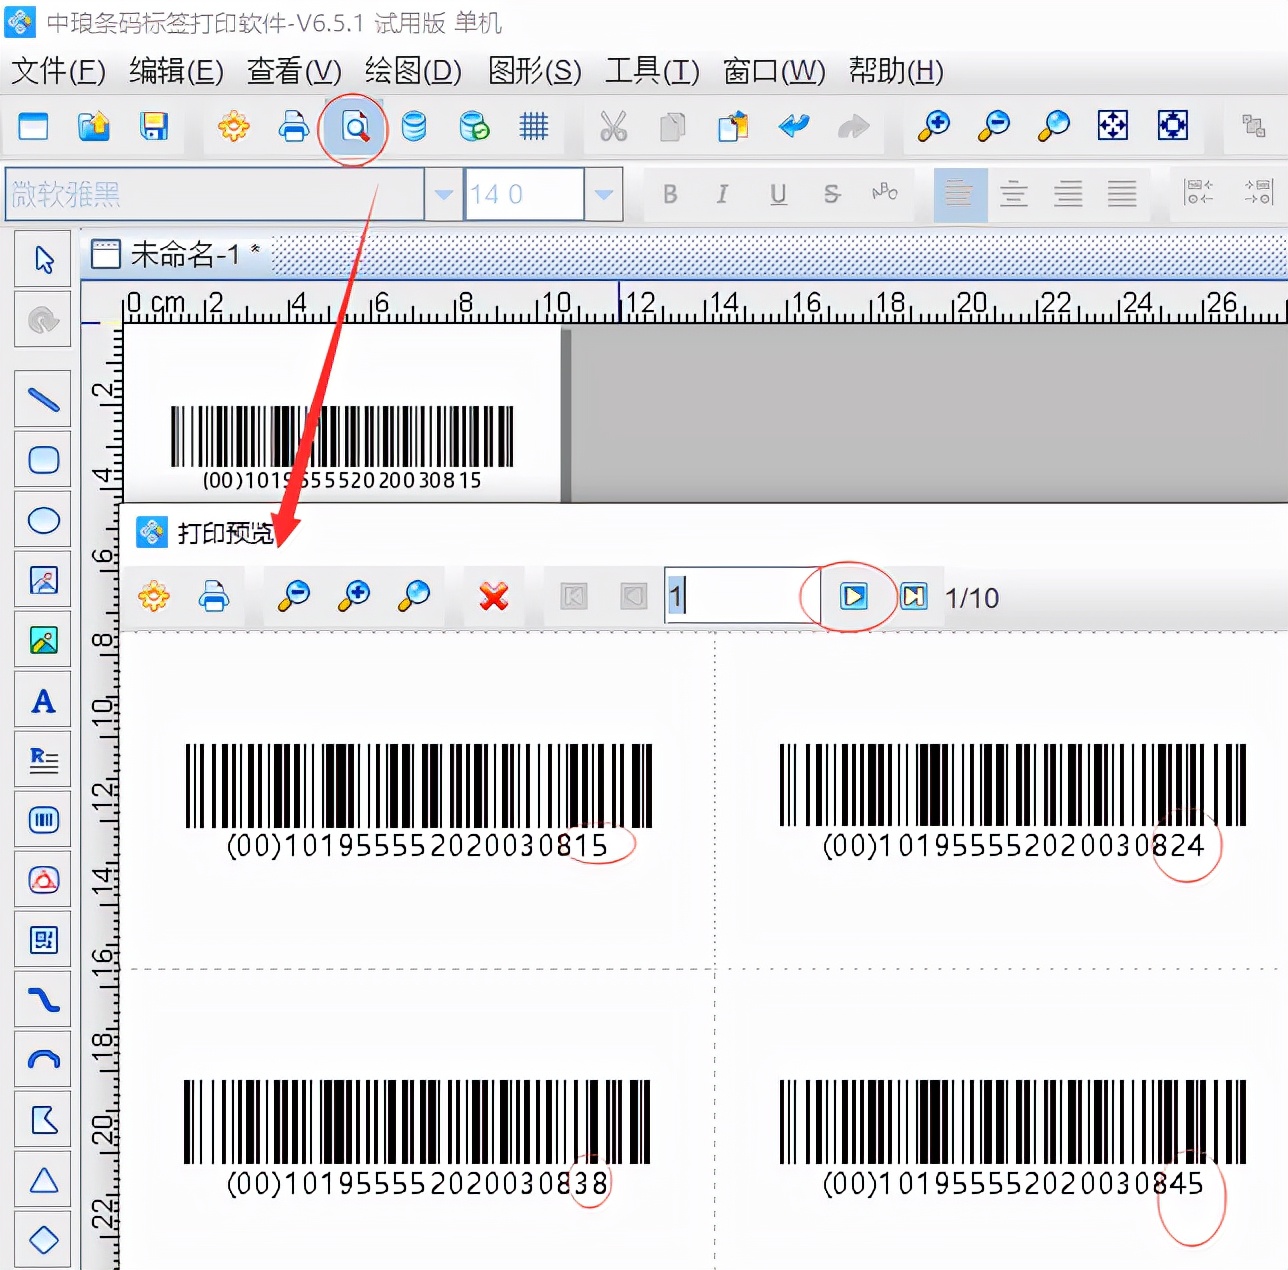Screen dimensions: 1288x1270
Task: Open print preview from main toolbar
Action: [x=353, y=128]
